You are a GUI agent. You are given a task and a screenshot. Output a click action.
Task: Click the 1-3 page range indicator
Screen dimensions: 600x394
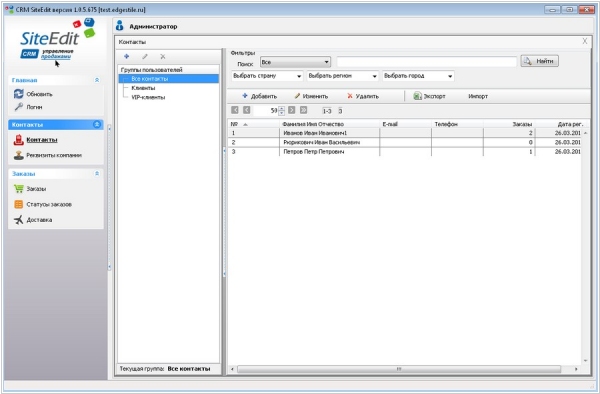tap(327, 111)
